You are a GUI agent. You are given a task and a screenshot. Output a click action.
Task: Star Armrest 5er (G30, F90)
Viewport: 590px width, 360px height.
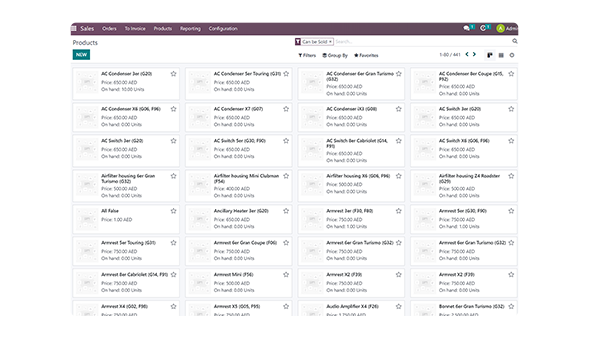click(511, 211)
